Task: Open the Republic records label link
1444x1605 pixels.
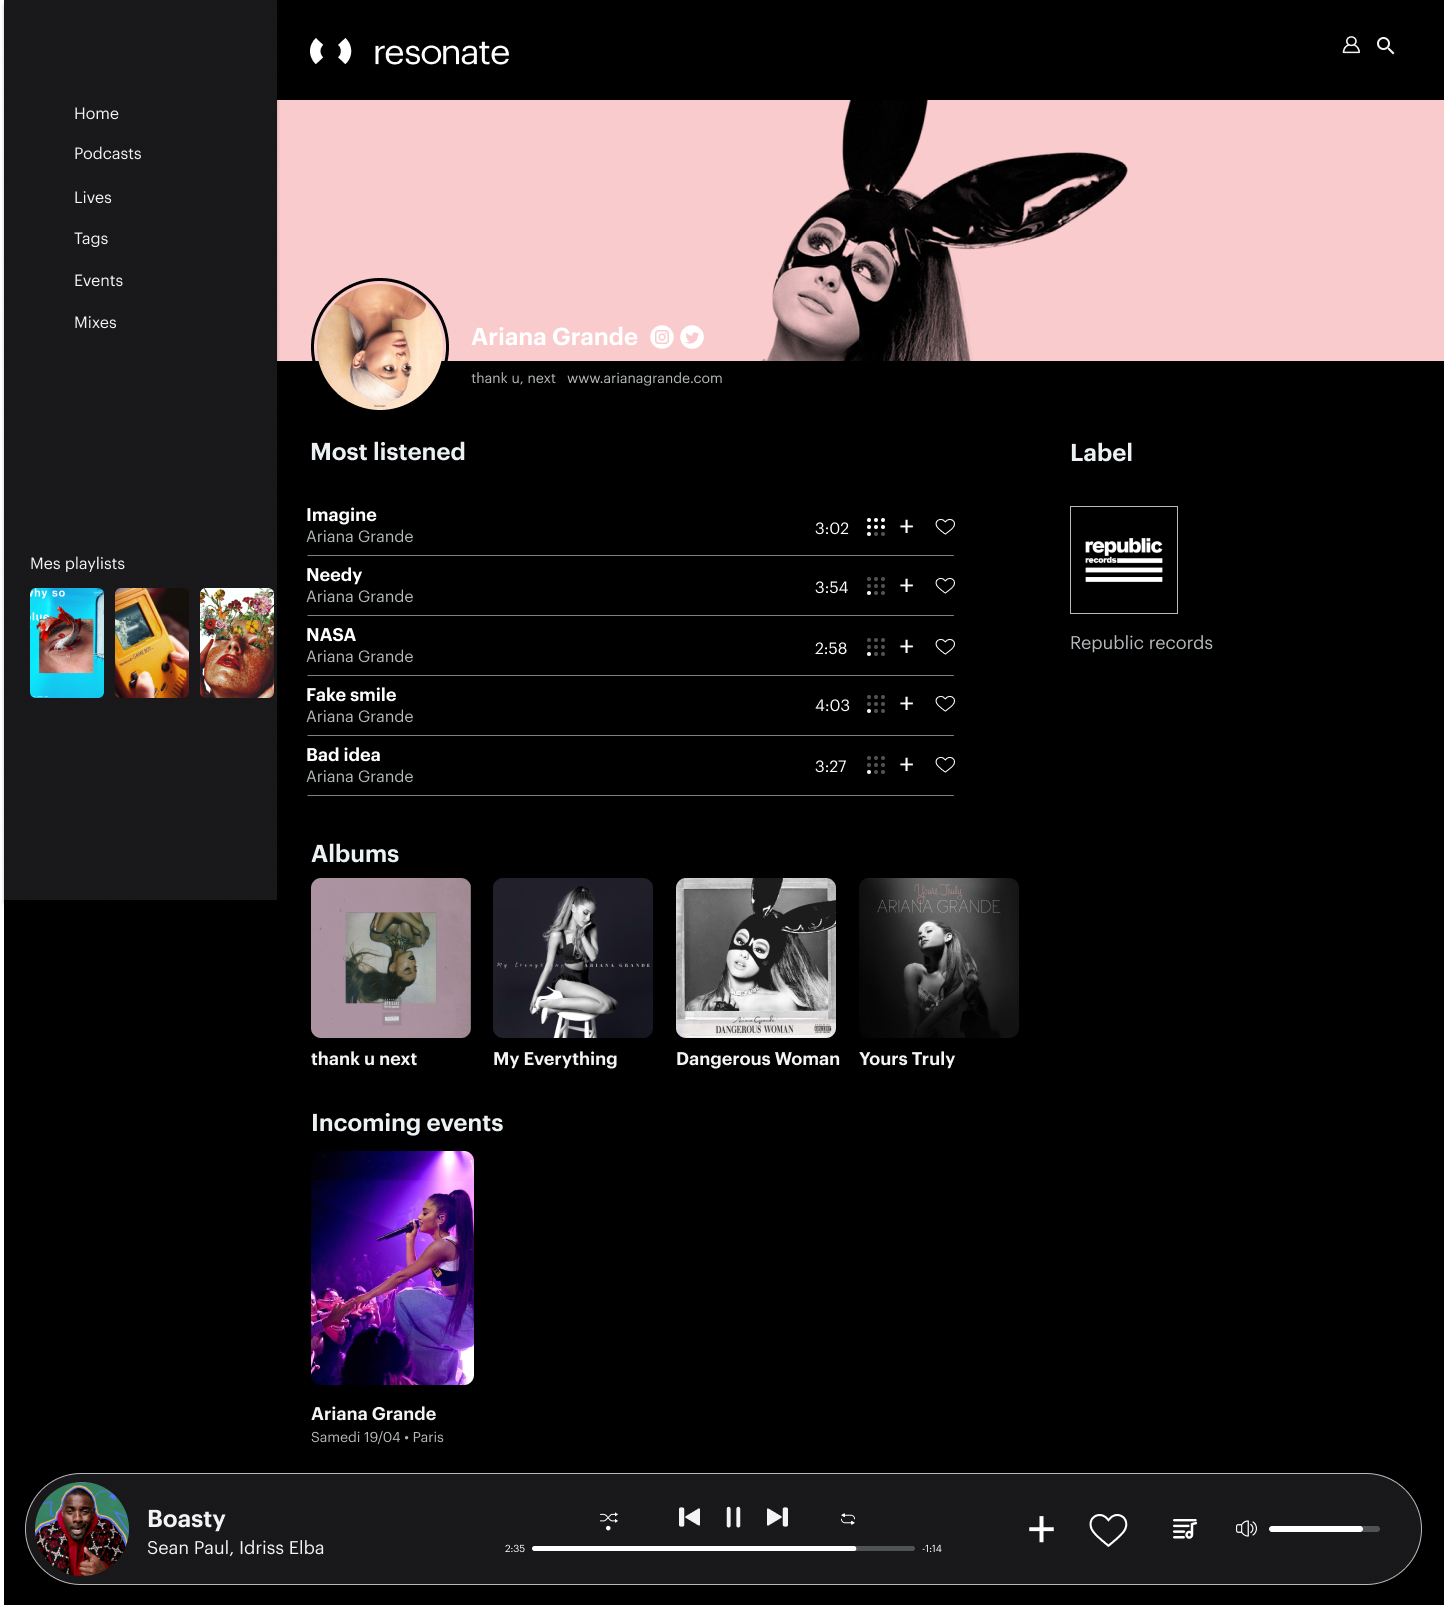Action: tap(1140, 643)
